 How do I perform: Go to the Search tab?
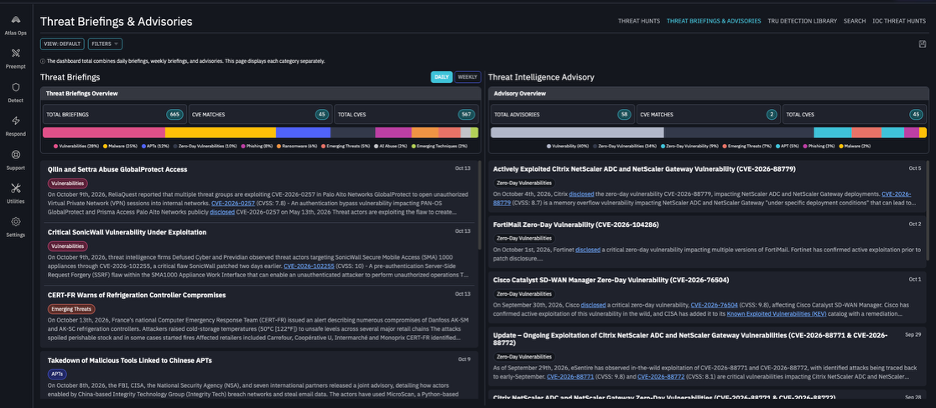tap(854, 21)
